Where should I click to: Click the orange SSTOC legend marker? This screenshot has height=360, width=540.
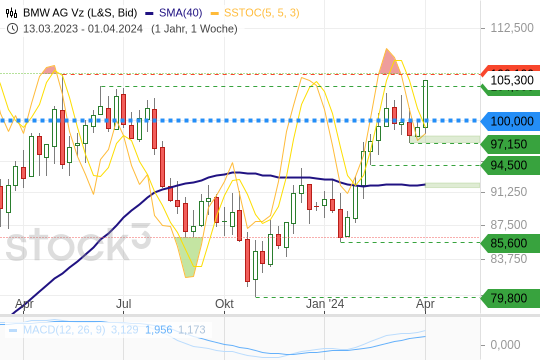(215, 13)
